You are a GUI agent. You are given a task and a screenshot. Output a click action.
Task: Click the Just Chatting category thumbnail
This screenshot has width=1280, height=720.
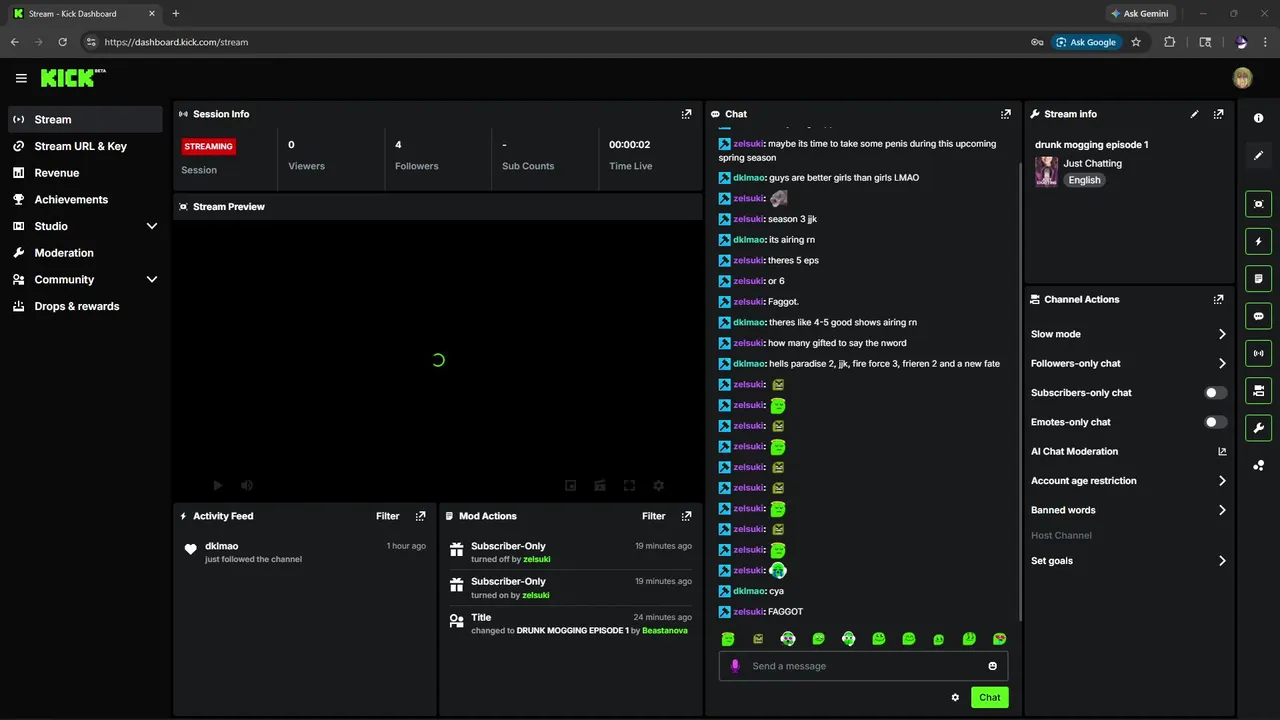tap(1046, 171)
